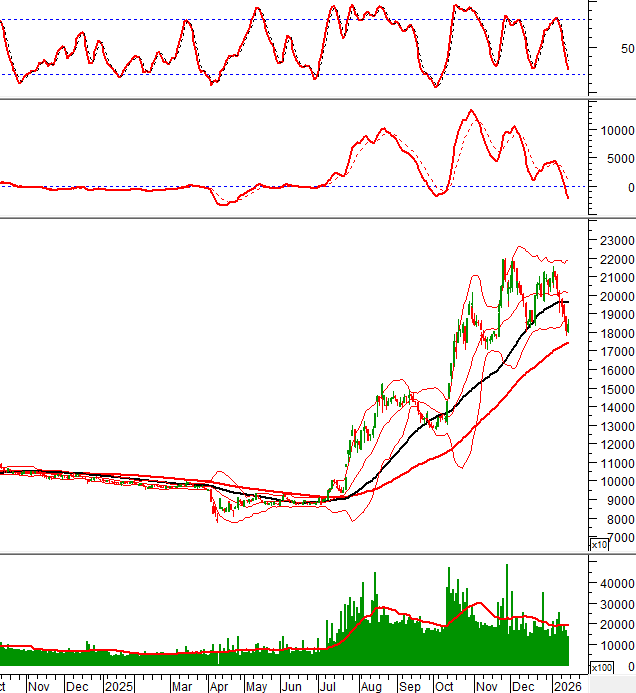Pick the Jul label on time axis

327,686
